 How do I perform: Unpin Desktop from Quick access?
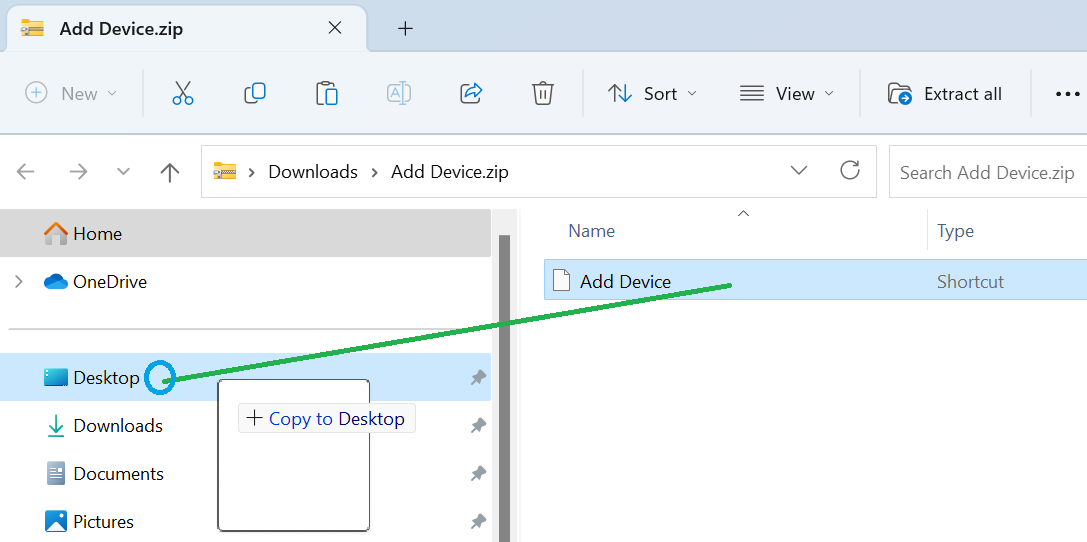(x=478, y=378)
